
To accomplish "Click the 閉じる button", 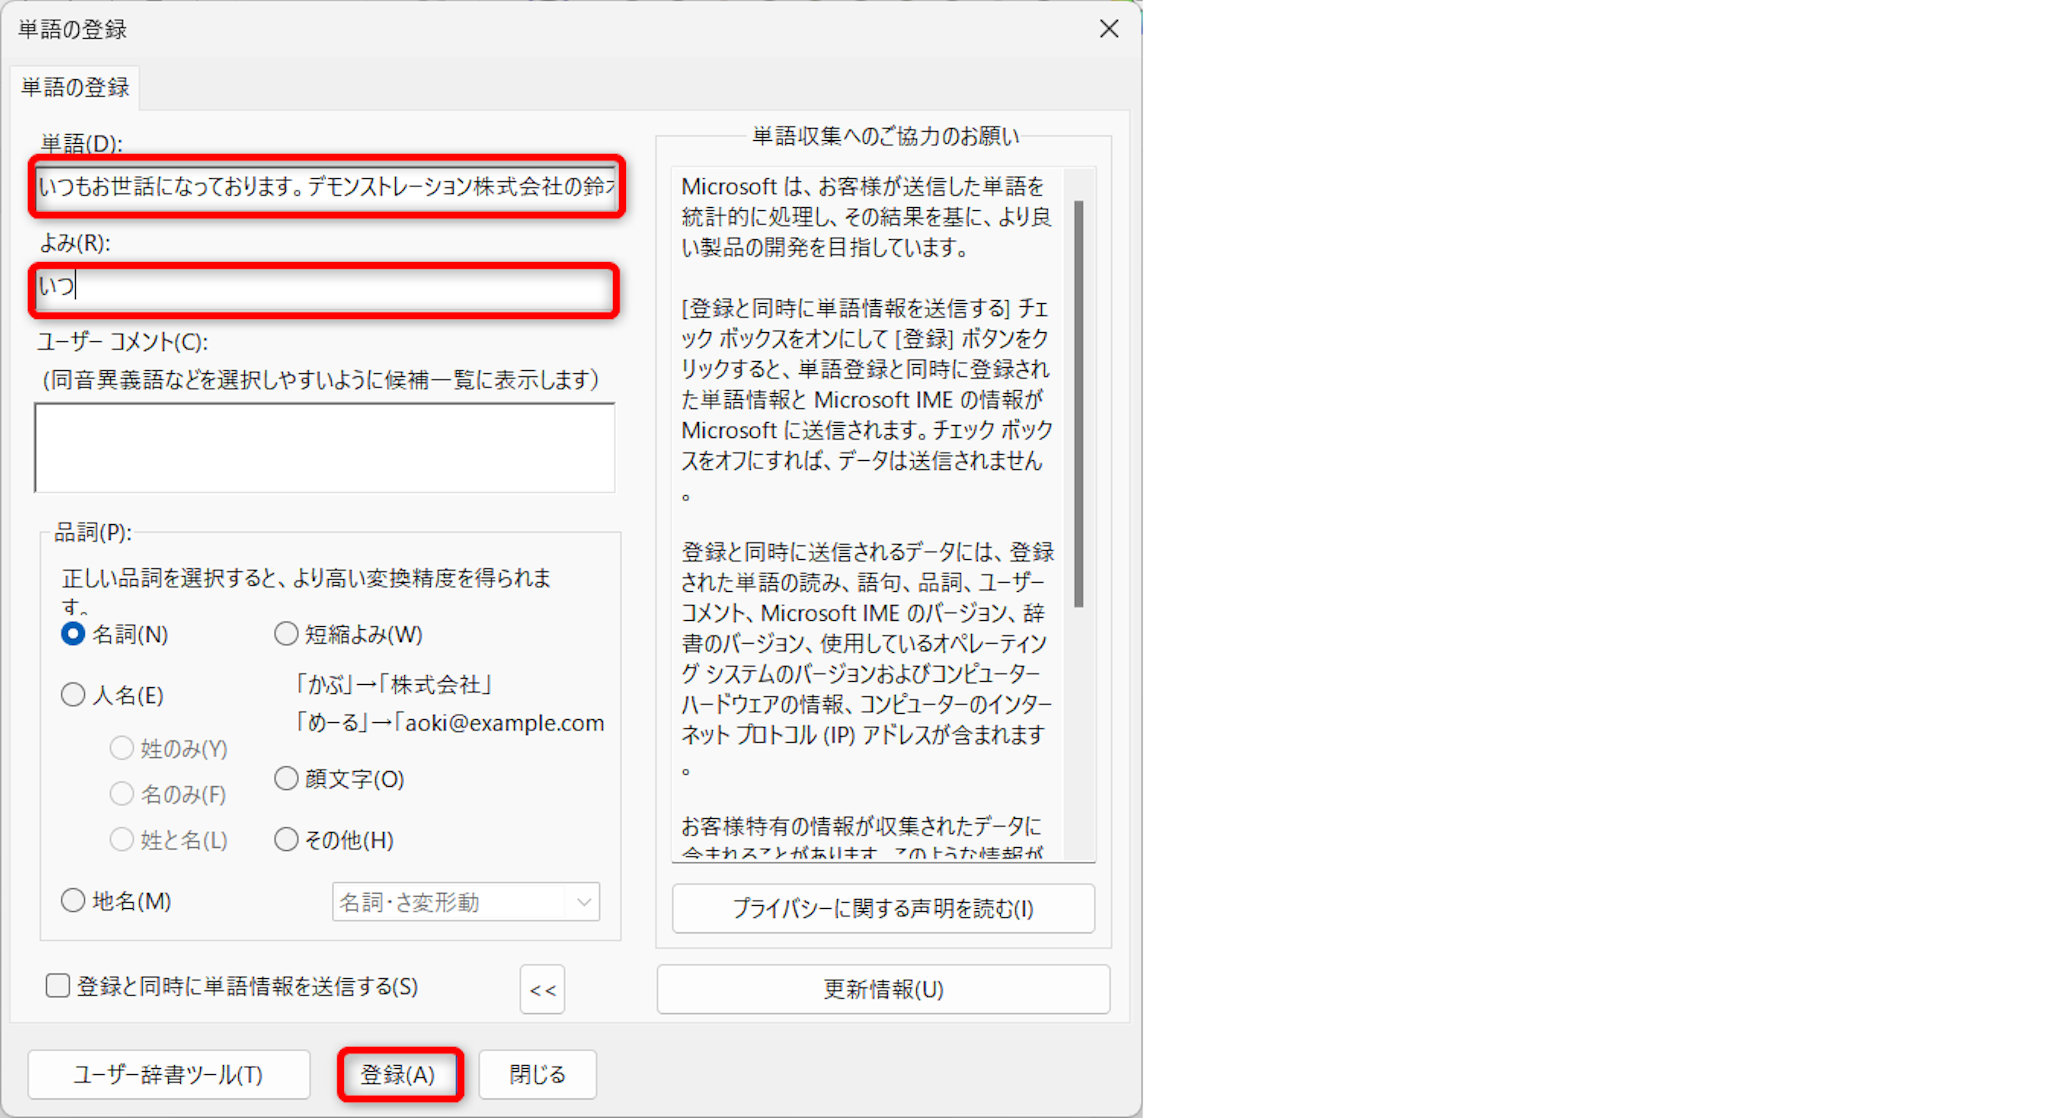I will [538, 1074].
